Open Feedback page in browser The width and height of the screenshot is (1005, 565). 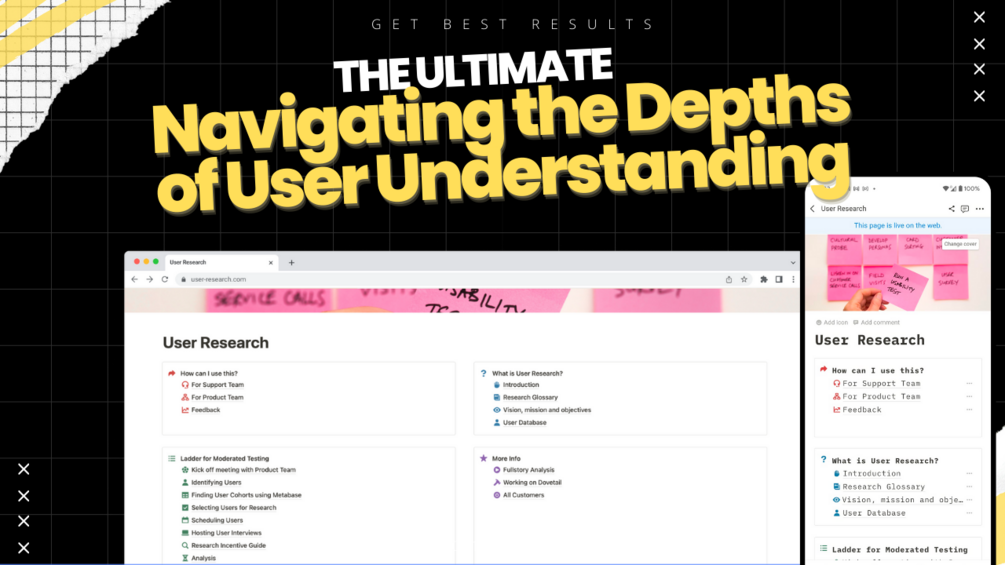click(205, 410)
